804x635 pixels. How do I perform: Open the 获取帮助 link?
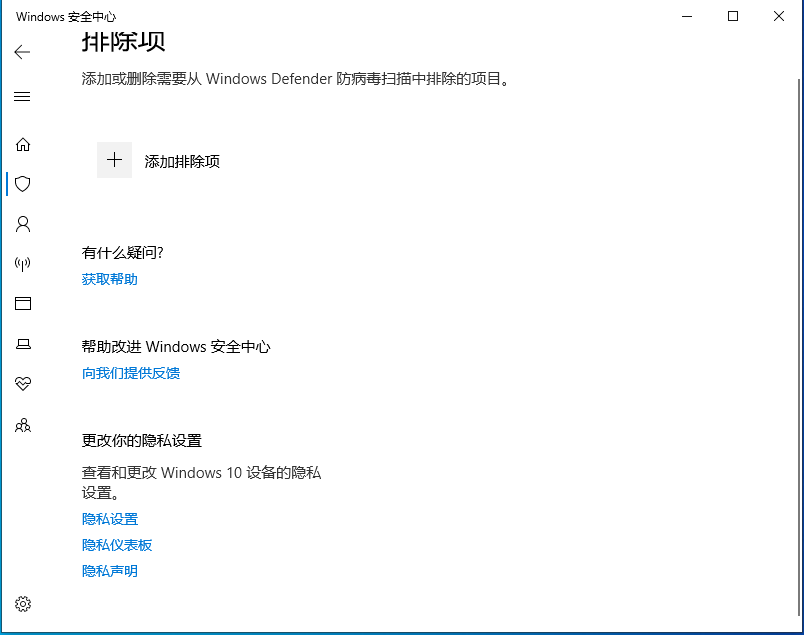[x=110, y=279]
